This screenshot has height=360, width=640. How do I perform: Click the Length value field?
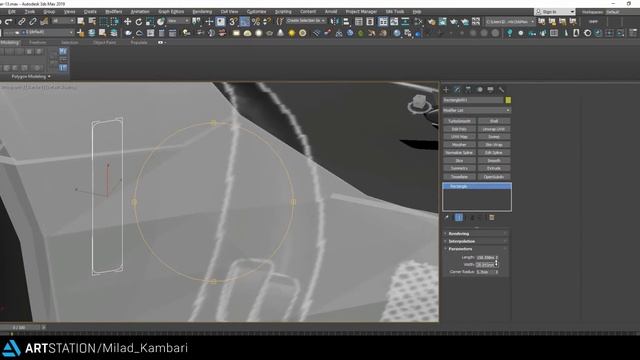485,258
